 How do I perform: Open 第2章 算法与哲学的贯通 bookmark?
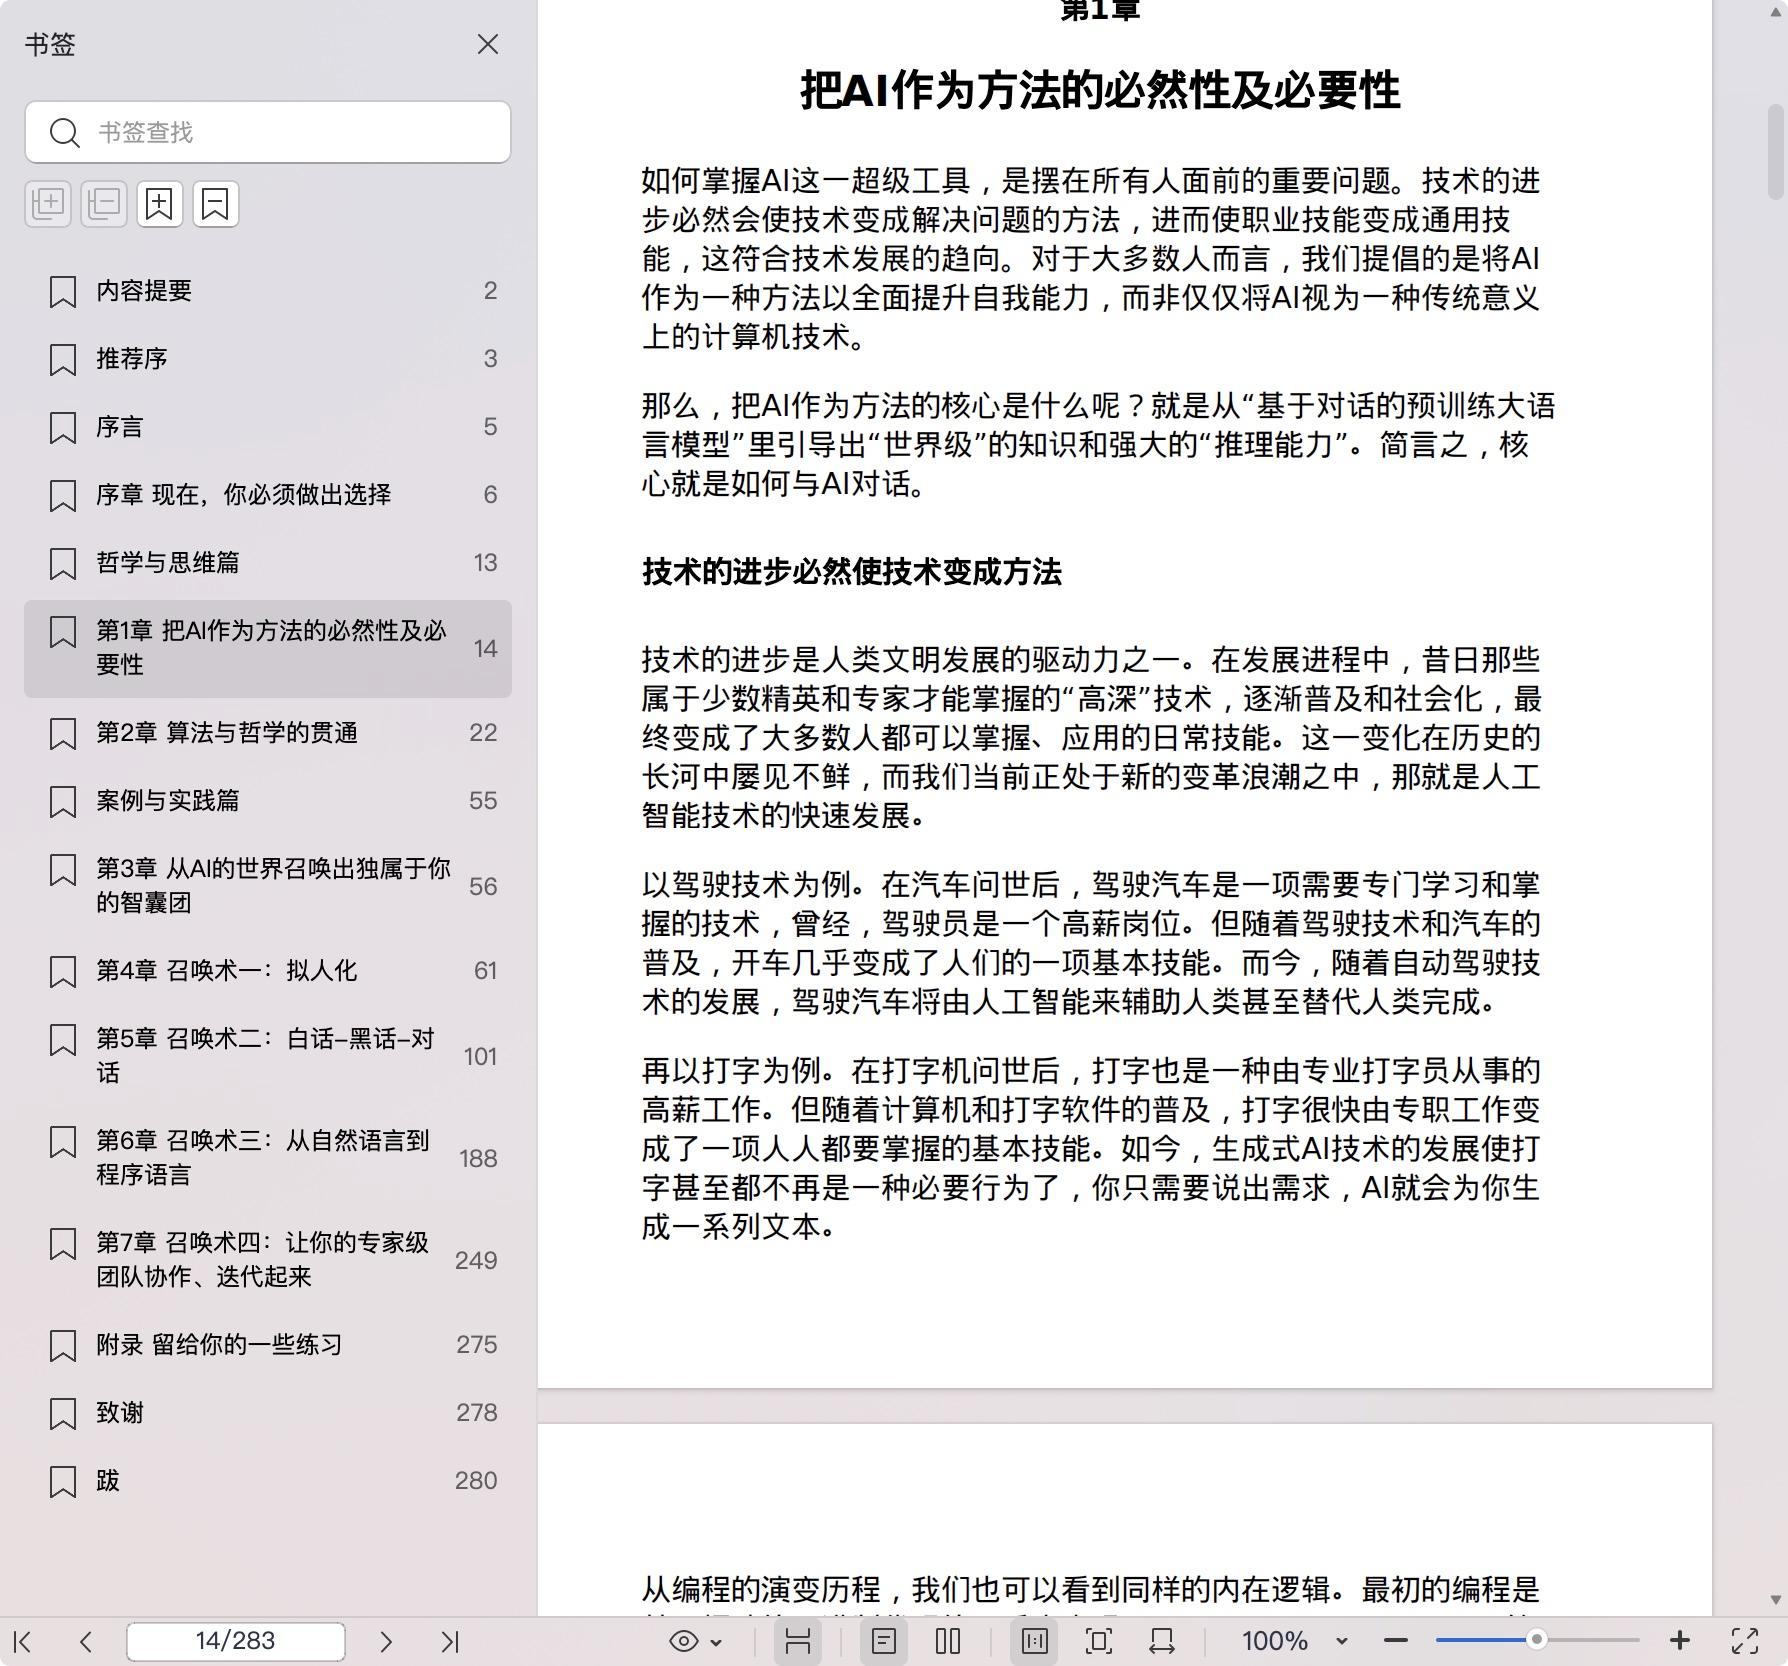click(x=268, y=733)
